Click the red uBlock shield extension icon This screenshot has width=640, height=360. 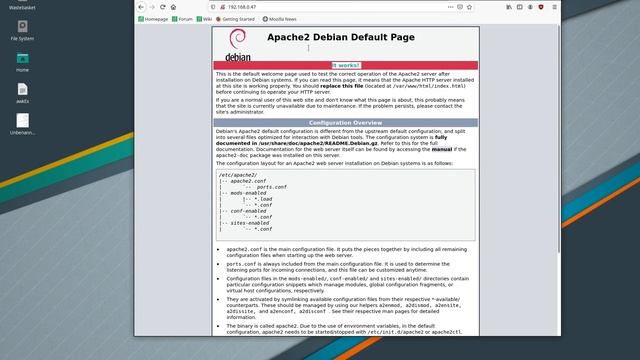pos(541,7)
